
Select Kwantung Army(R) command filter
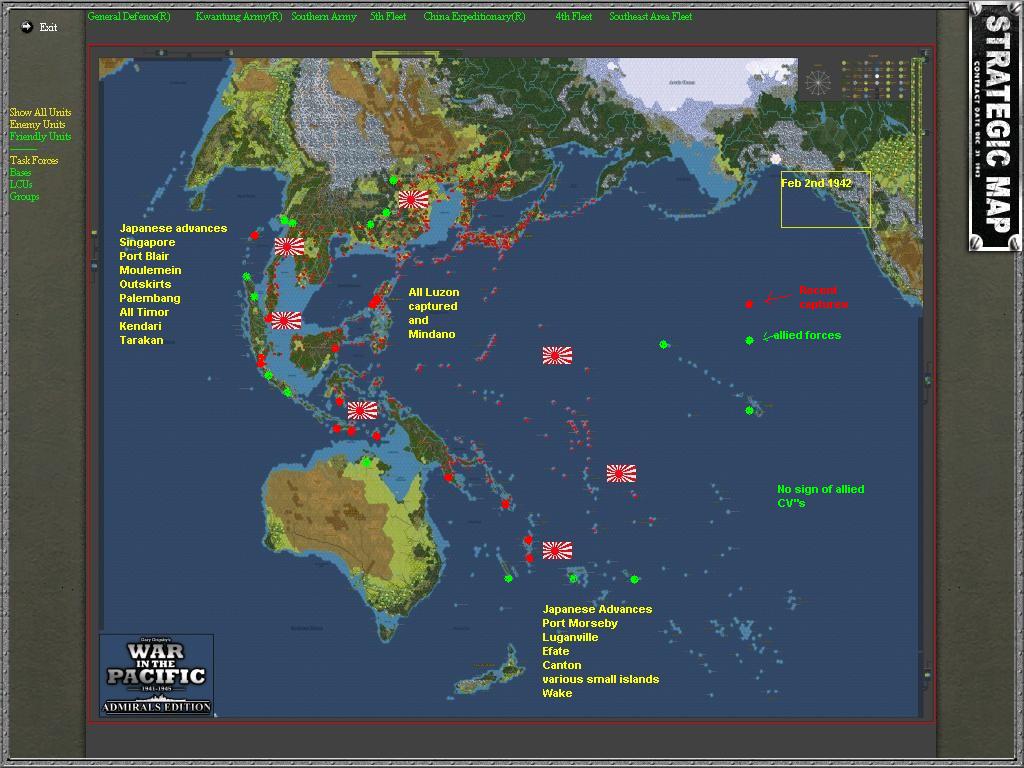click(x=239, y=16)
